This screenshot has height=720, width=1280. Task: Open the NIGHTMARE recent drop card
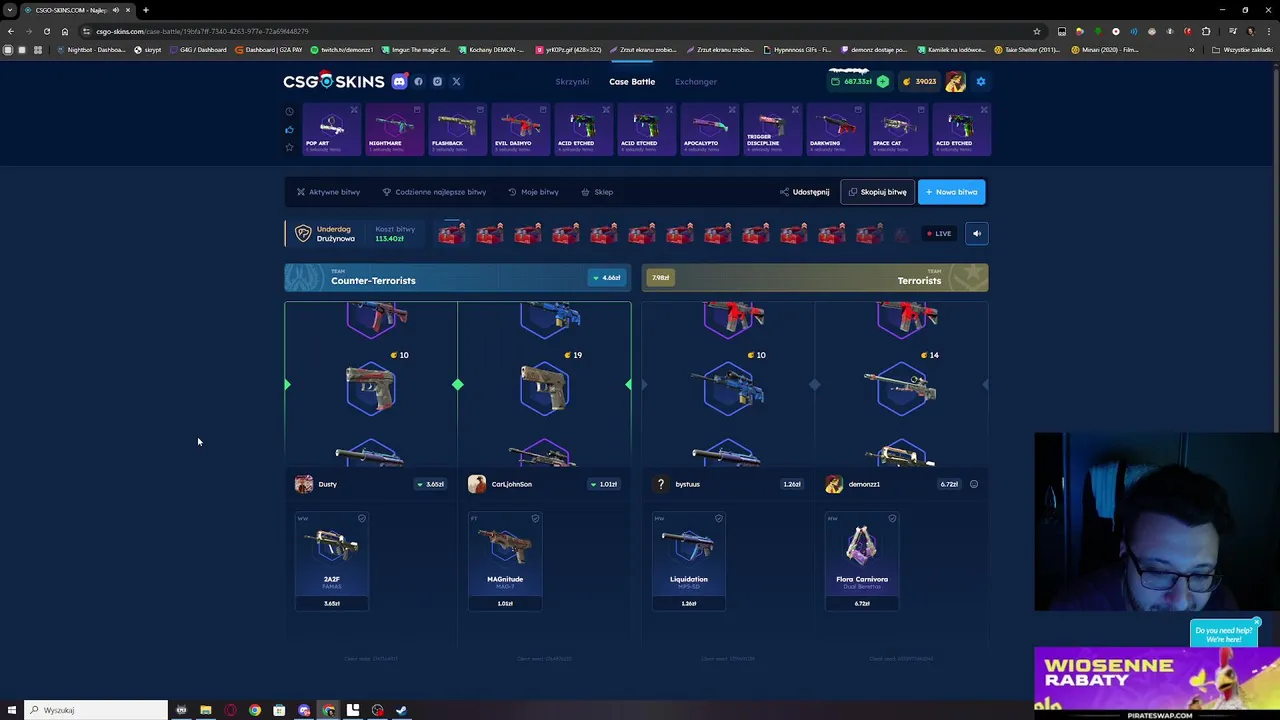[394, 130]
